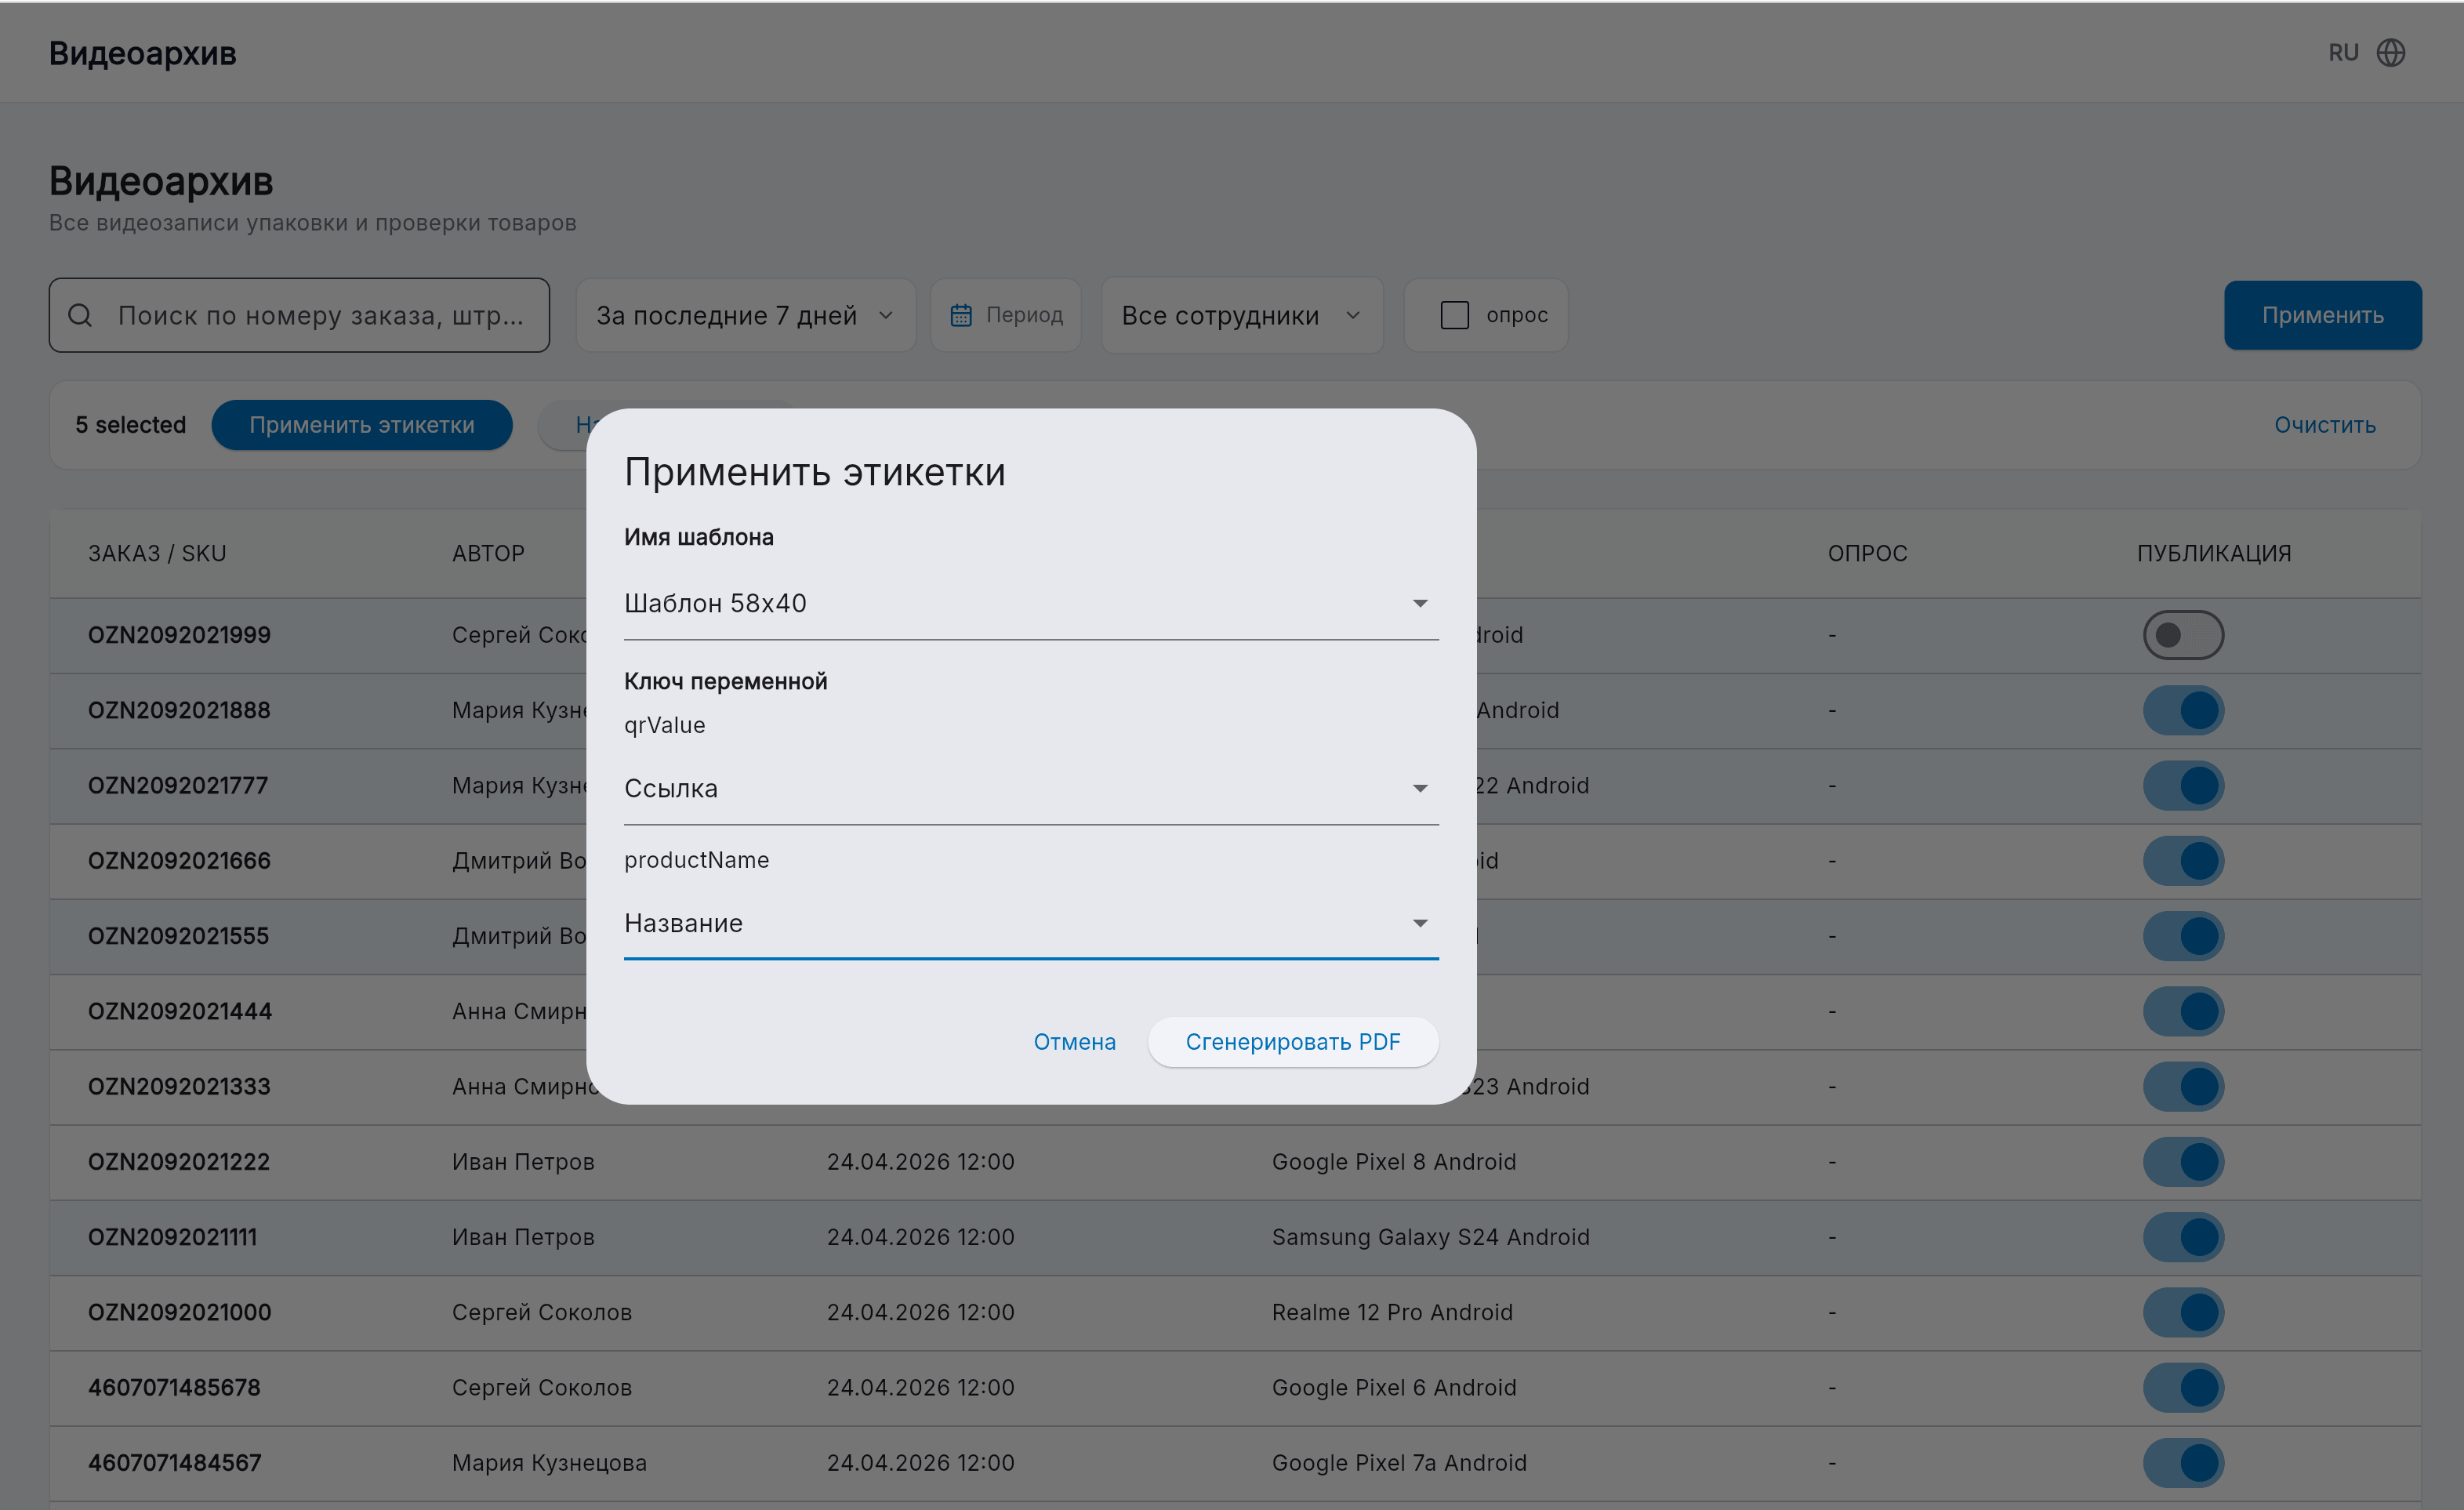Click Samsung Galaxy S24 Android cell

click(1430, 1237)
